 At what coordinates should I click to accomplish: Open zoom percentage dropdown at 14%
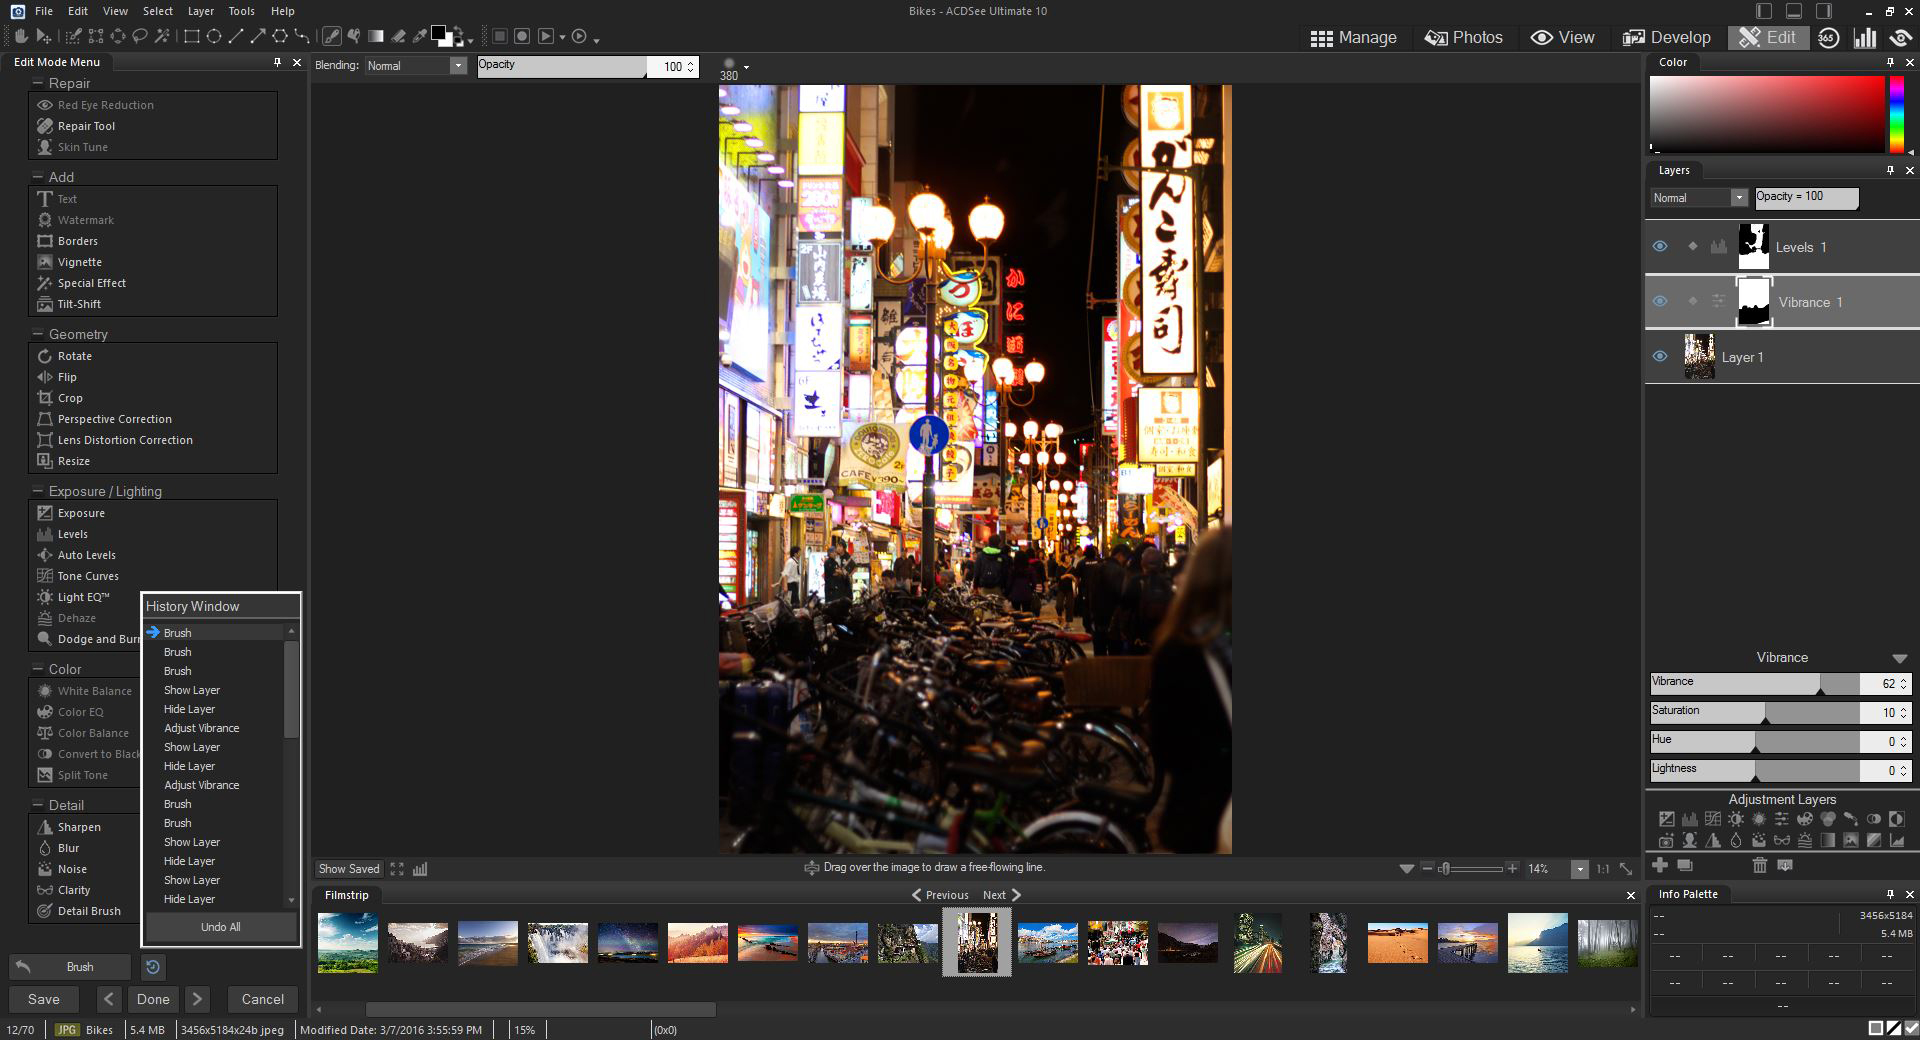(x=1580, y=869)
